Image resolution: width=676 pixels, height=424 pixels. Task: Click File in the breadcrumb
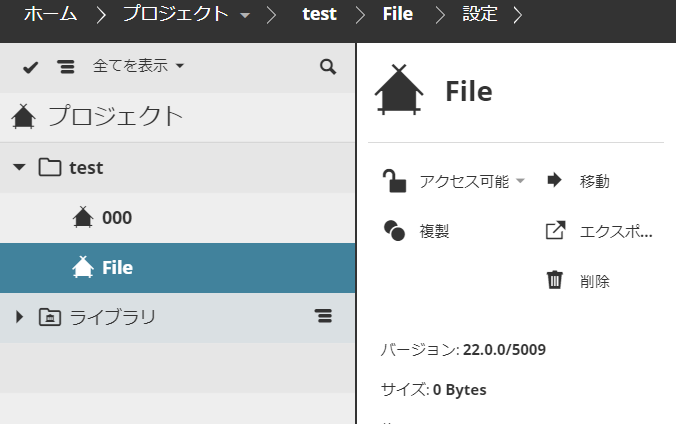398,14
